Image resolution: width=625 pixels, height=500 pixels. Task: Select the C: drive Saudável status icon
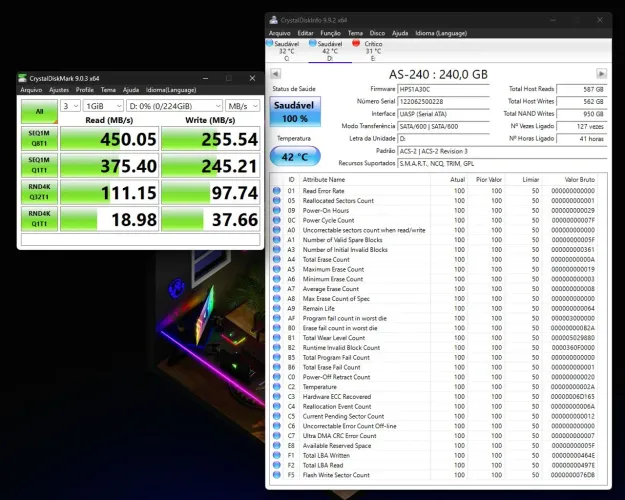click(270, 43)
